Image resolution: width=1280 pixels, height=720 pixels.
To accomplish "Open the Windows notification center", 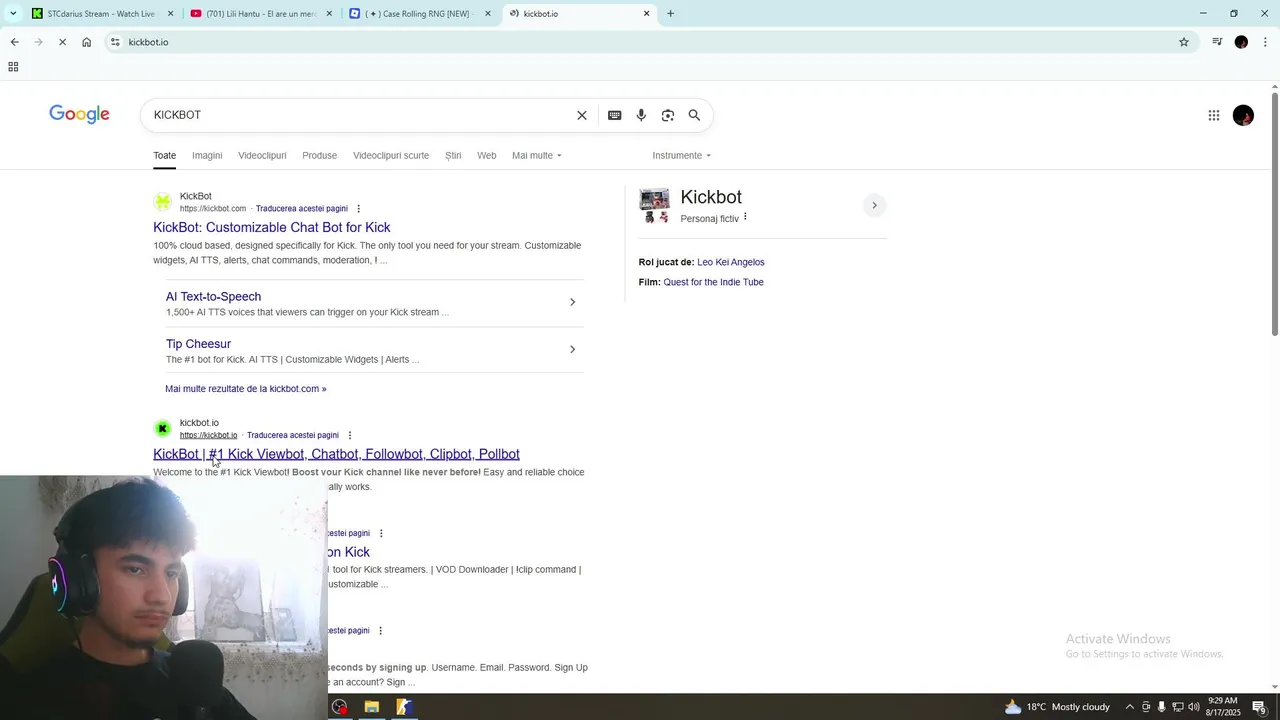I will click(1260, 707).
